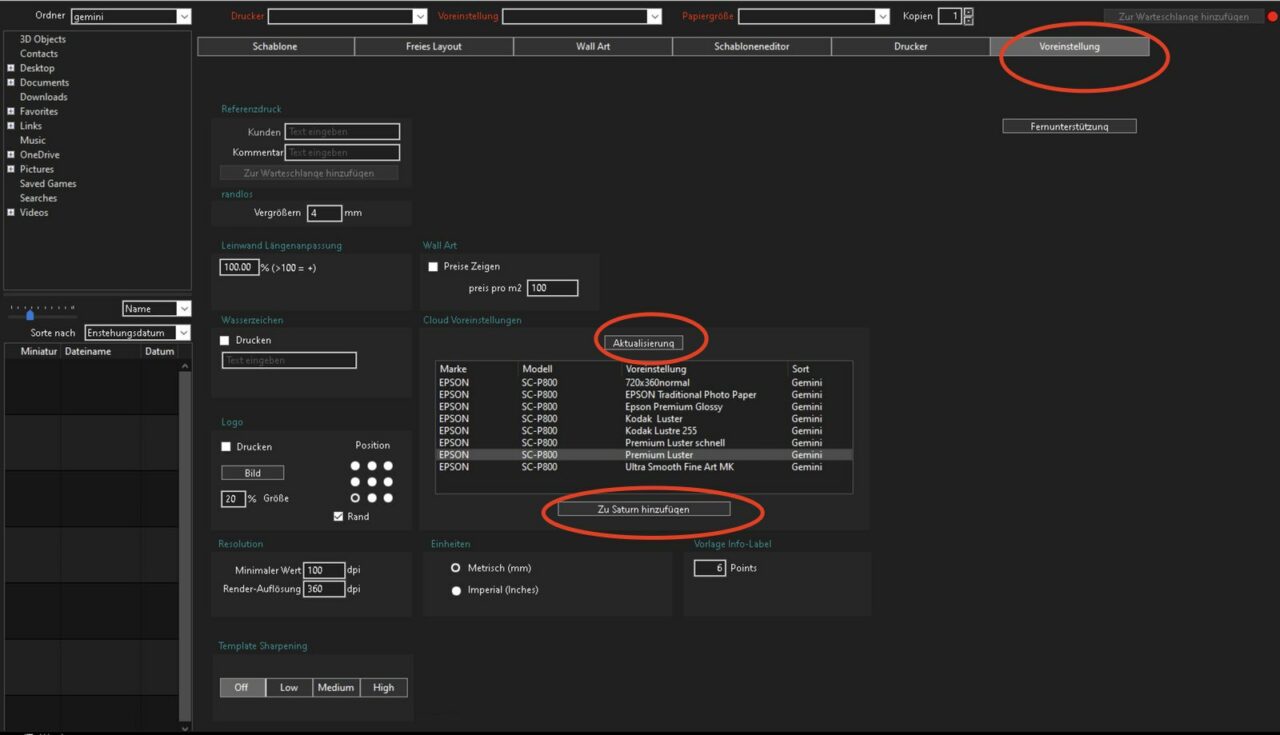Expand the Pictures folder tree node
The image size is (1280, 735).
pos(11,169)
